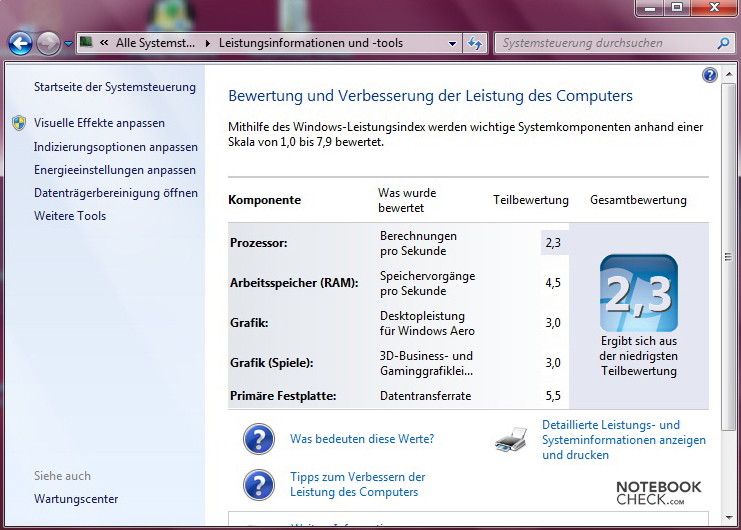Select the 'Arbeitsspeicher (RAM):' row label
The image size is (741, 530).
coord(294,283)
